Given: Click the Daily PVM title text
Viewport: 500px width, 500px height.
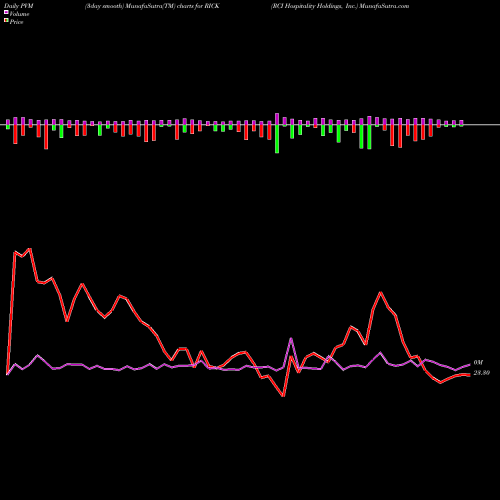Looking at the screenshot, I should point(19,6).
